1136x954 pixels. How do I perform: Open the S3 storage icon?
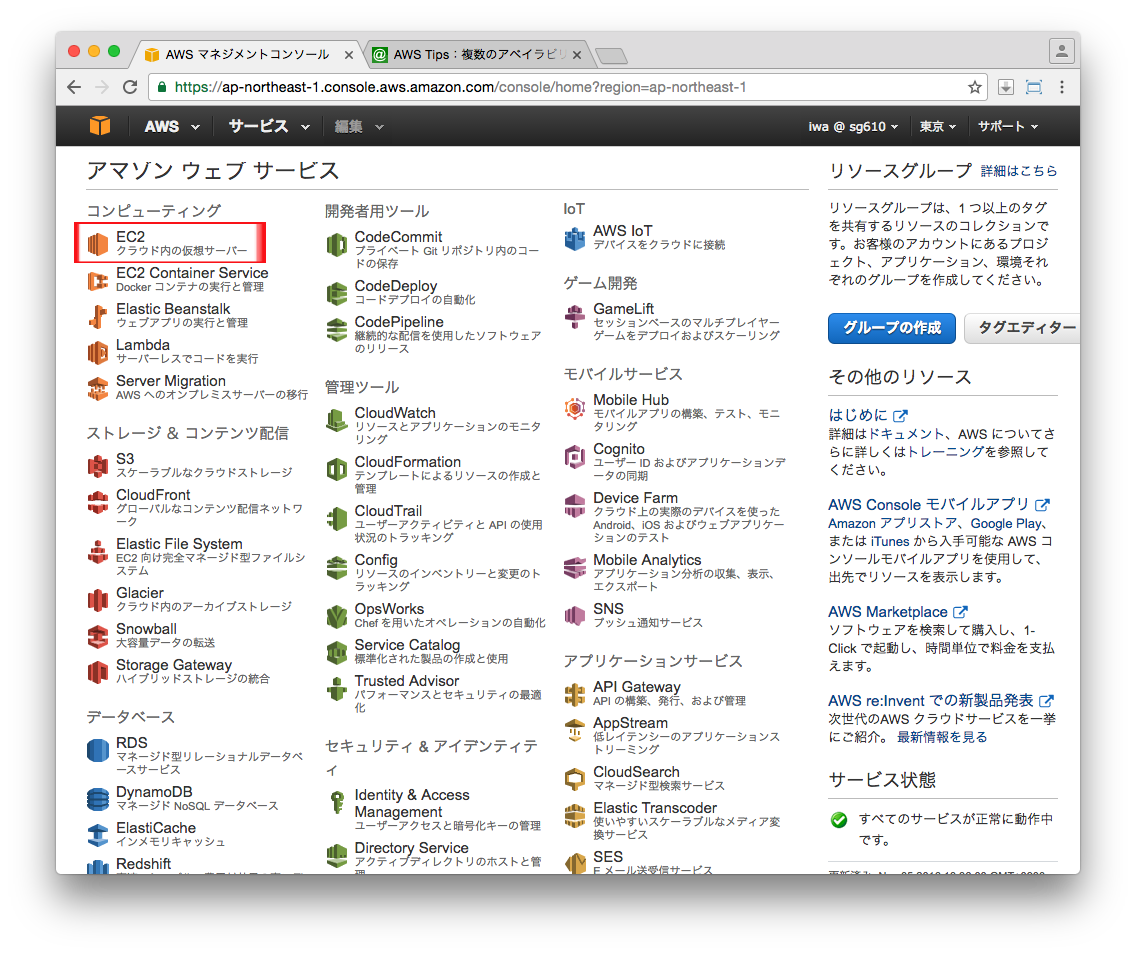coord(98,466)
